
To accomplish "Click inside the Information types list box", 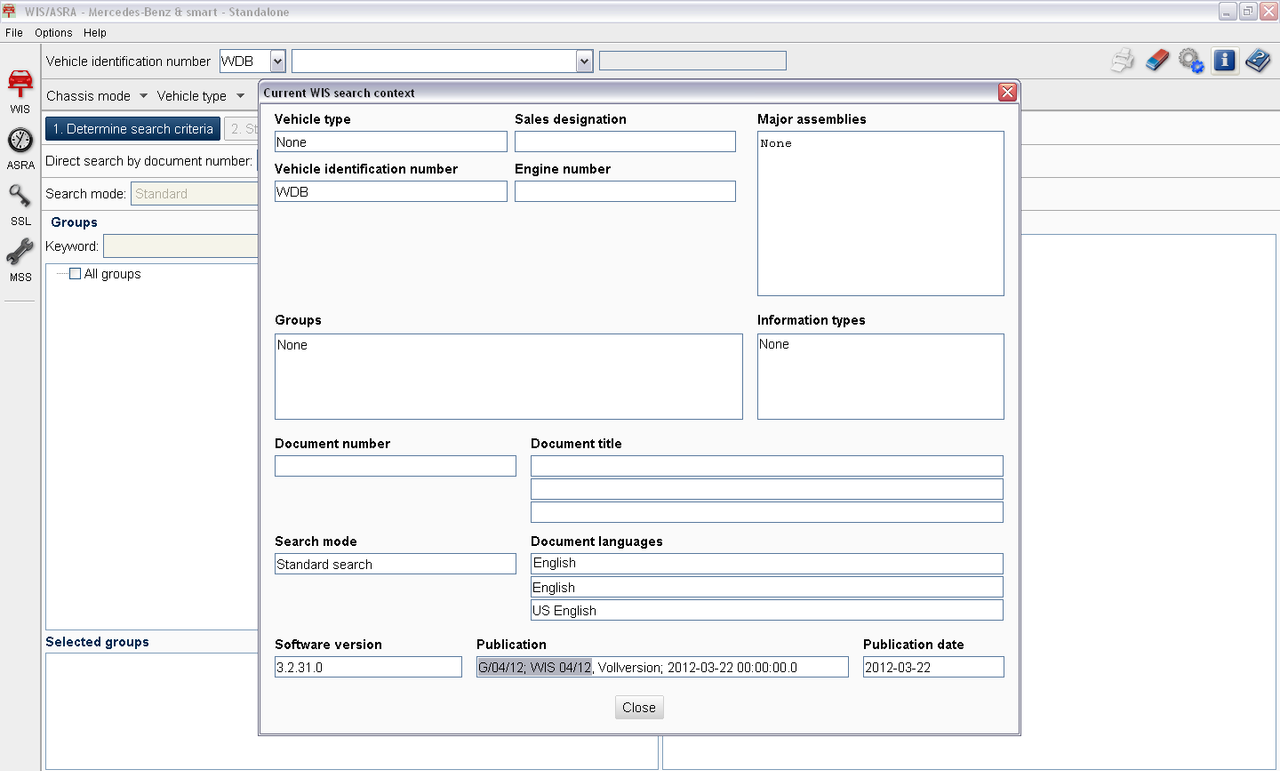I will coord(881,376).
